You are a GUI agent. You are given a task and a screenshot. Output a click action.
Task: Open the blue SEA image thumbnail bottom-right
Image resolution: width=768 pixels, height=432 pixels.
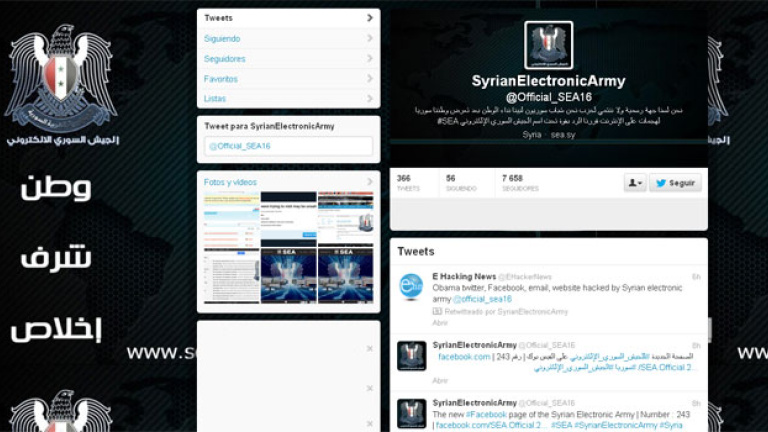pyautogui.click(x=345, y=274)
